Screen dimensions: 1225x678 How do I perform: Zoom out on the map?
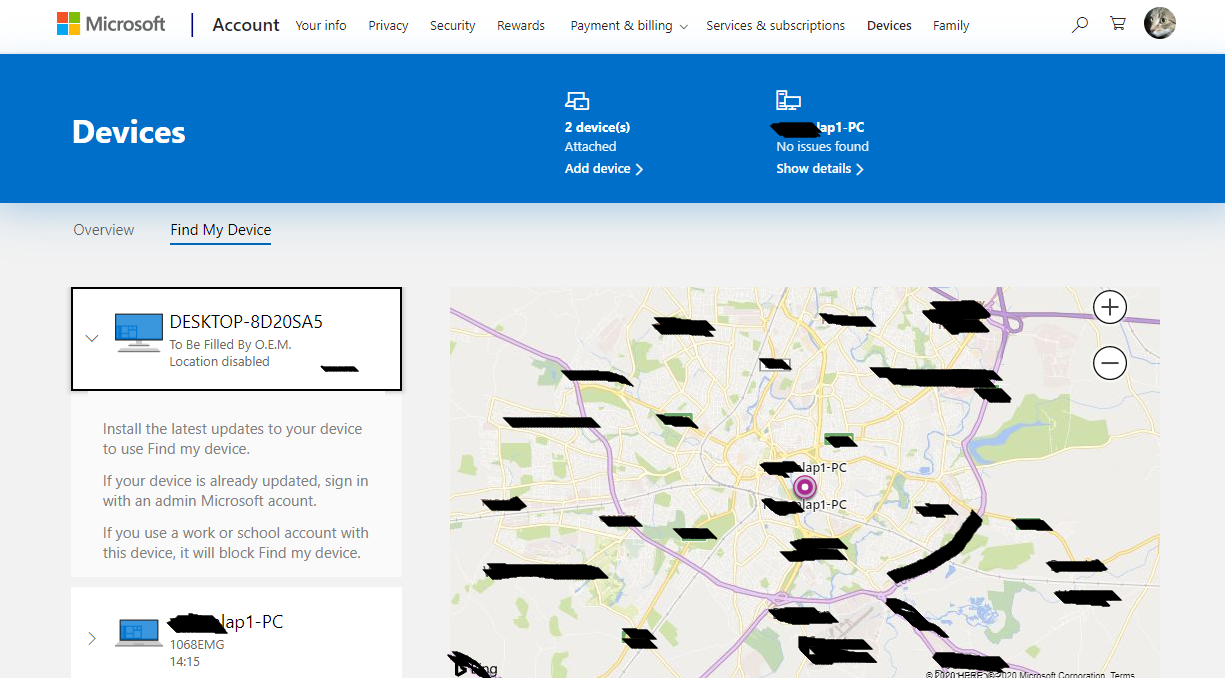click(x=1110, y=362)
